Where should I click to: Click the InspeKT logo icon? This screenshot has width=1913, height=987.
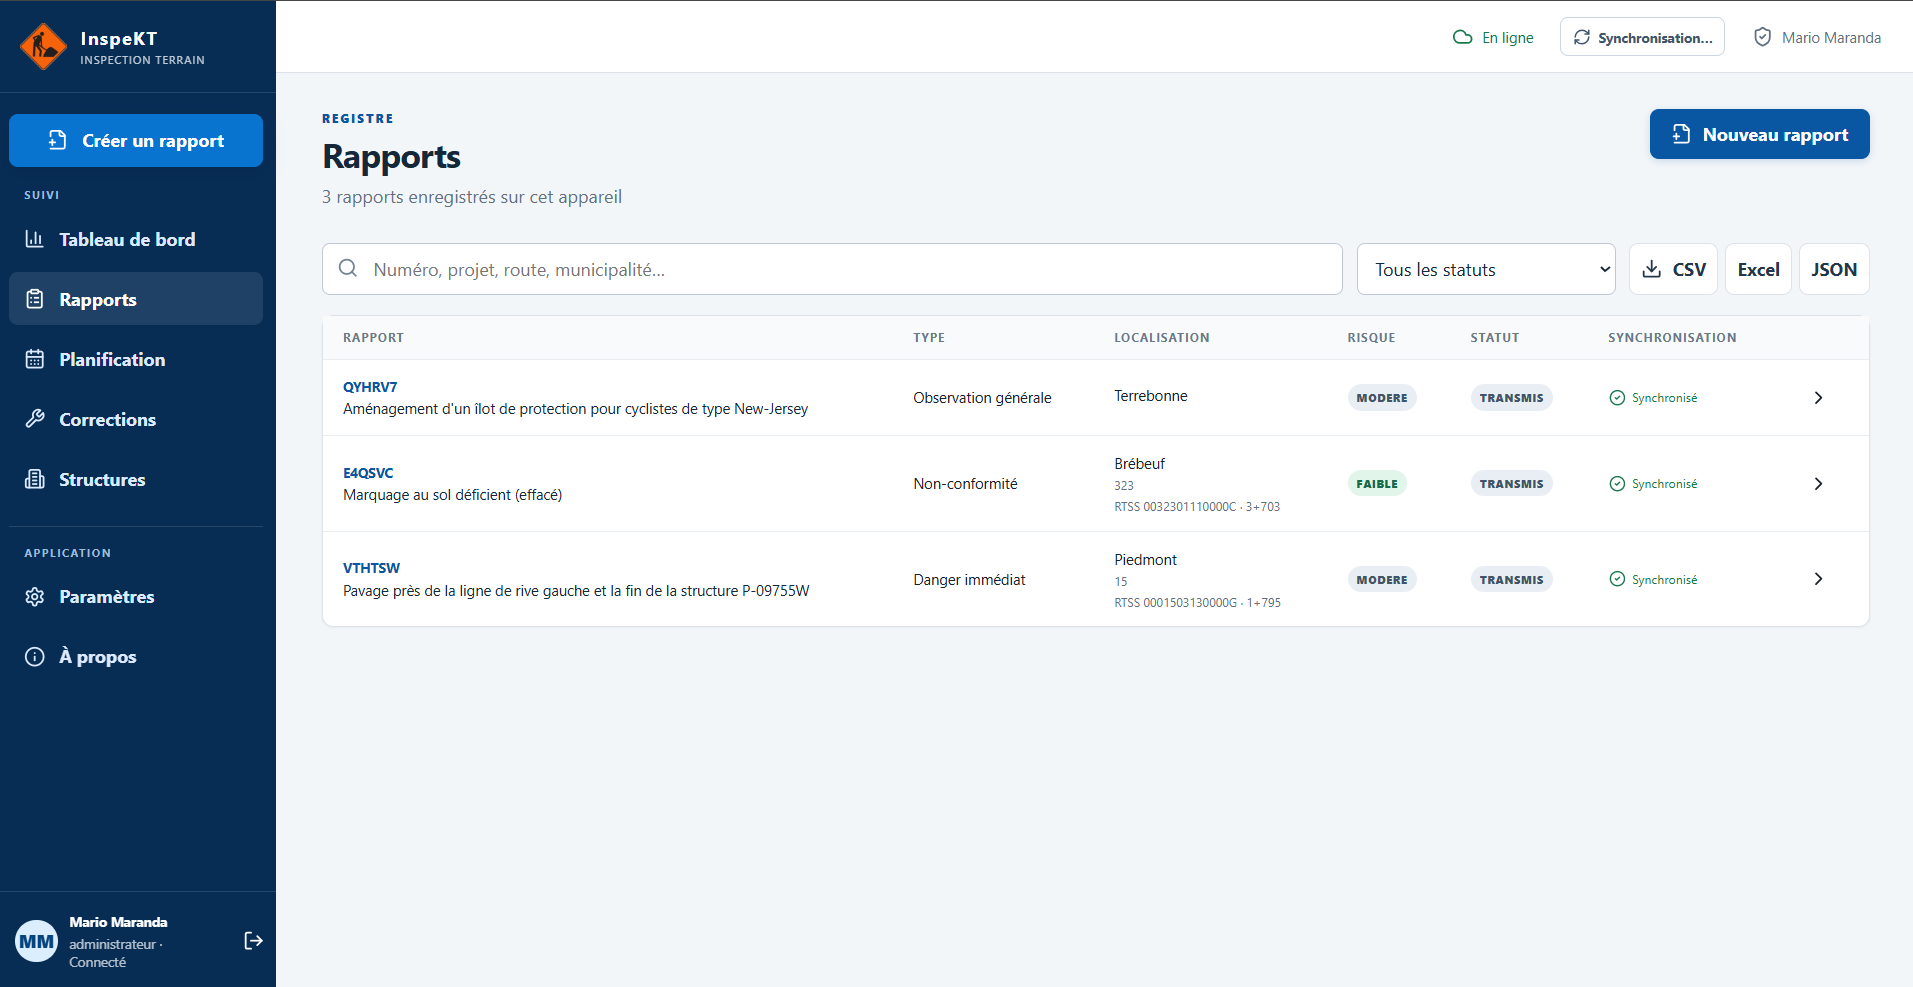pos(43,47)
